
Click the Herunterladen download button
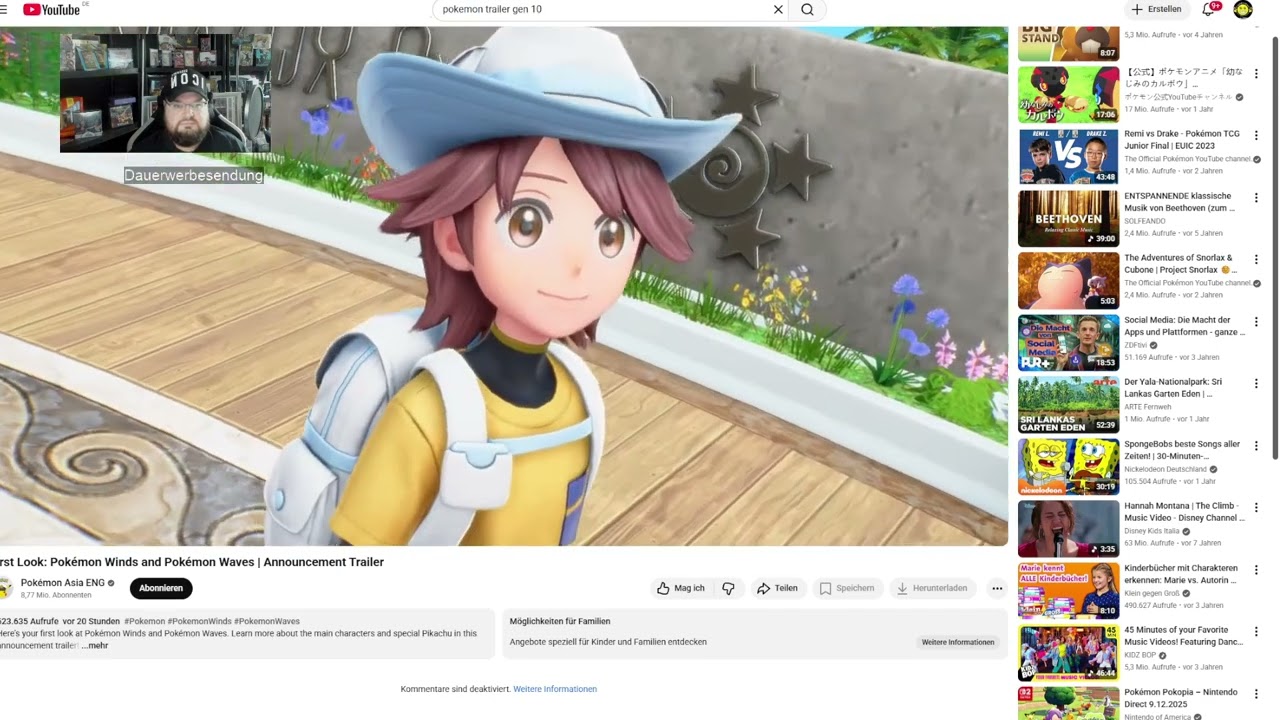click(x=932, y=588)
